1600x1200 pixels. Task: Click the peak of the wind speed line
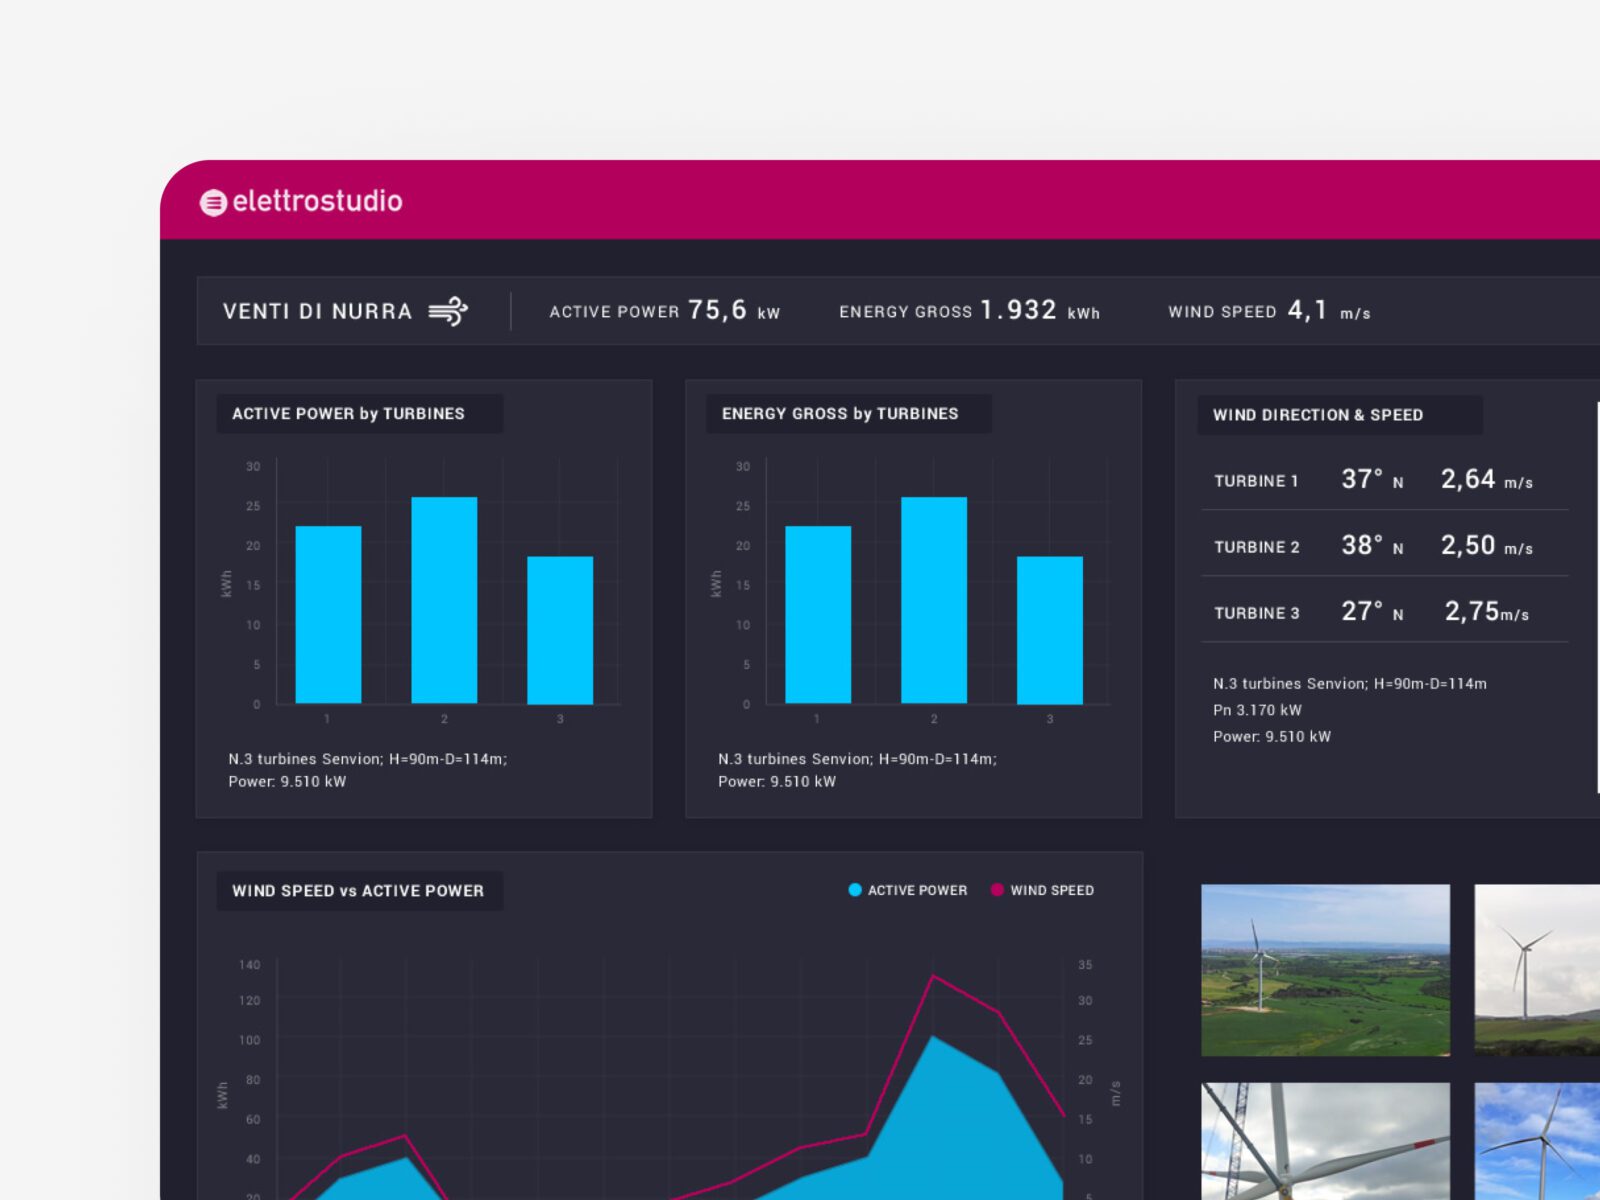pyautogui.click(x=933, y=976)
